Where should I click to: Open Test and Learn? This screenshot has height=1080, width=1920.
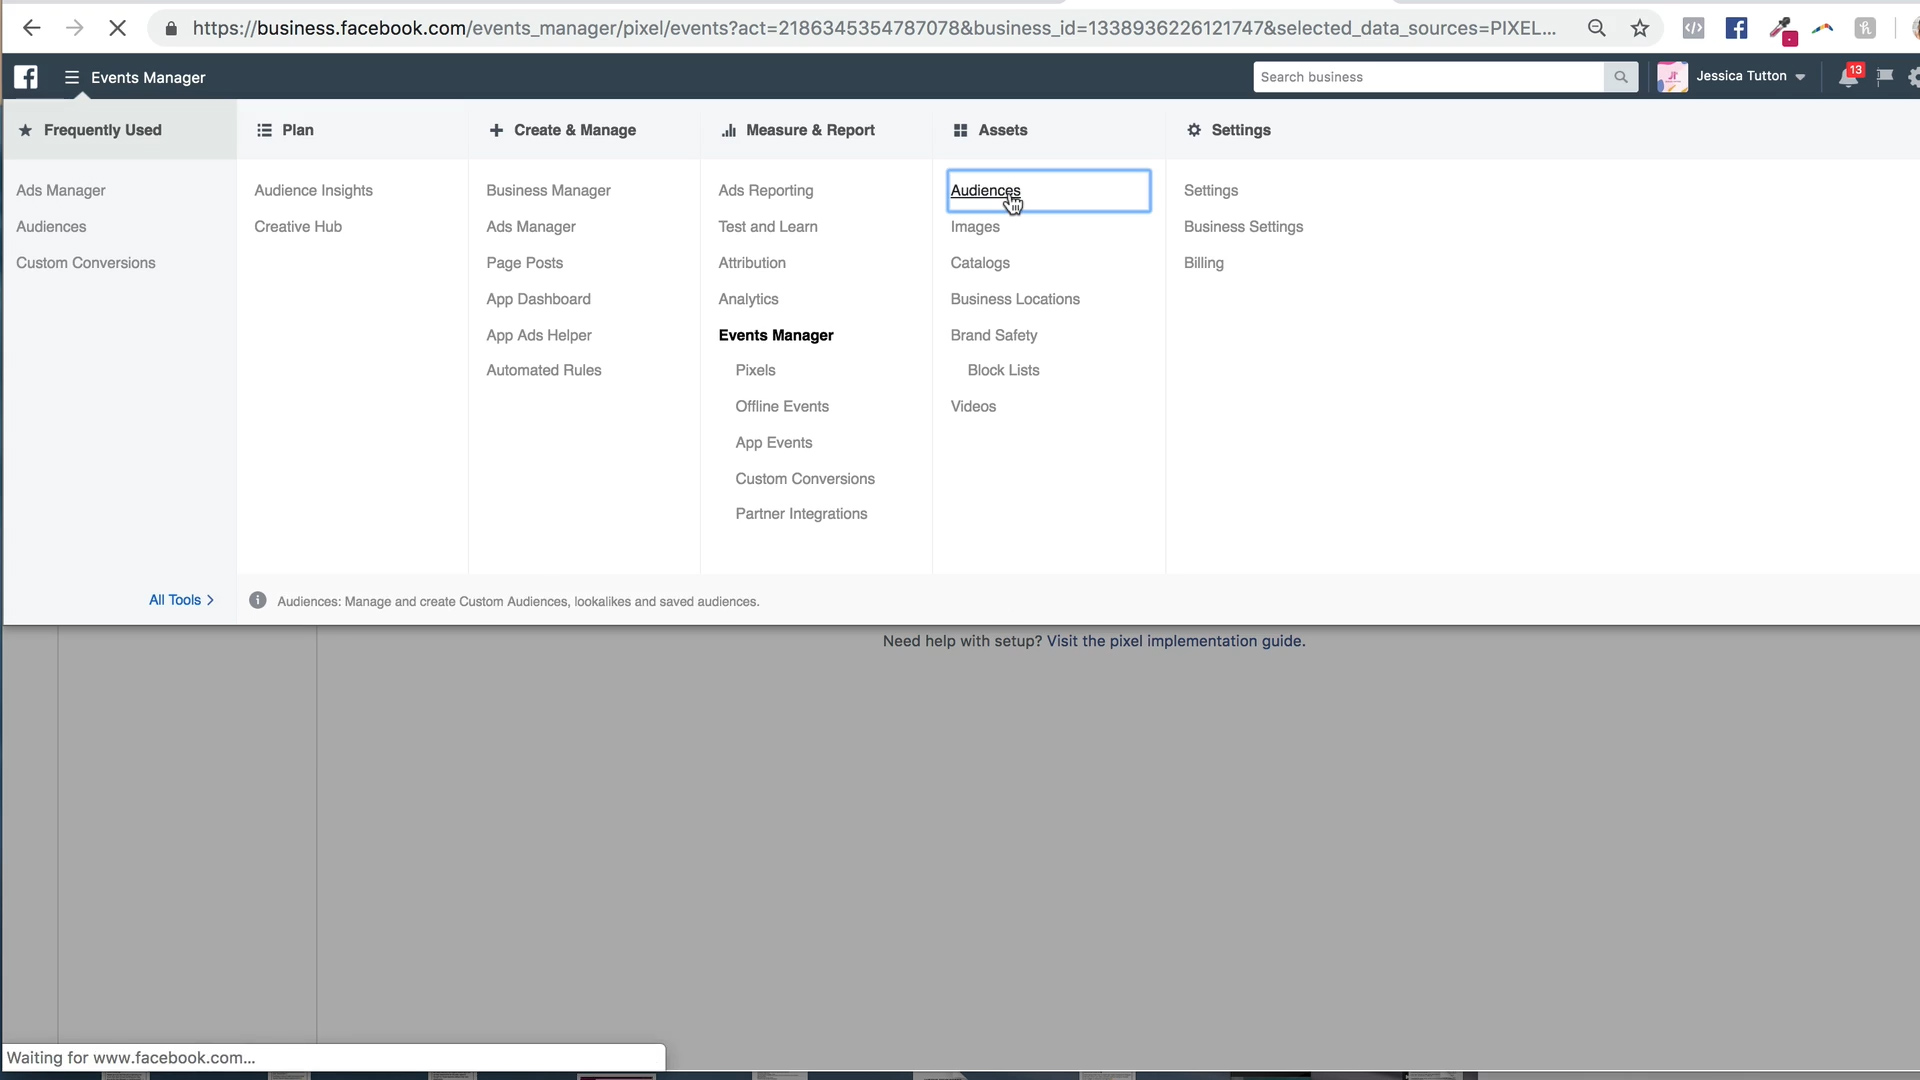768,227
